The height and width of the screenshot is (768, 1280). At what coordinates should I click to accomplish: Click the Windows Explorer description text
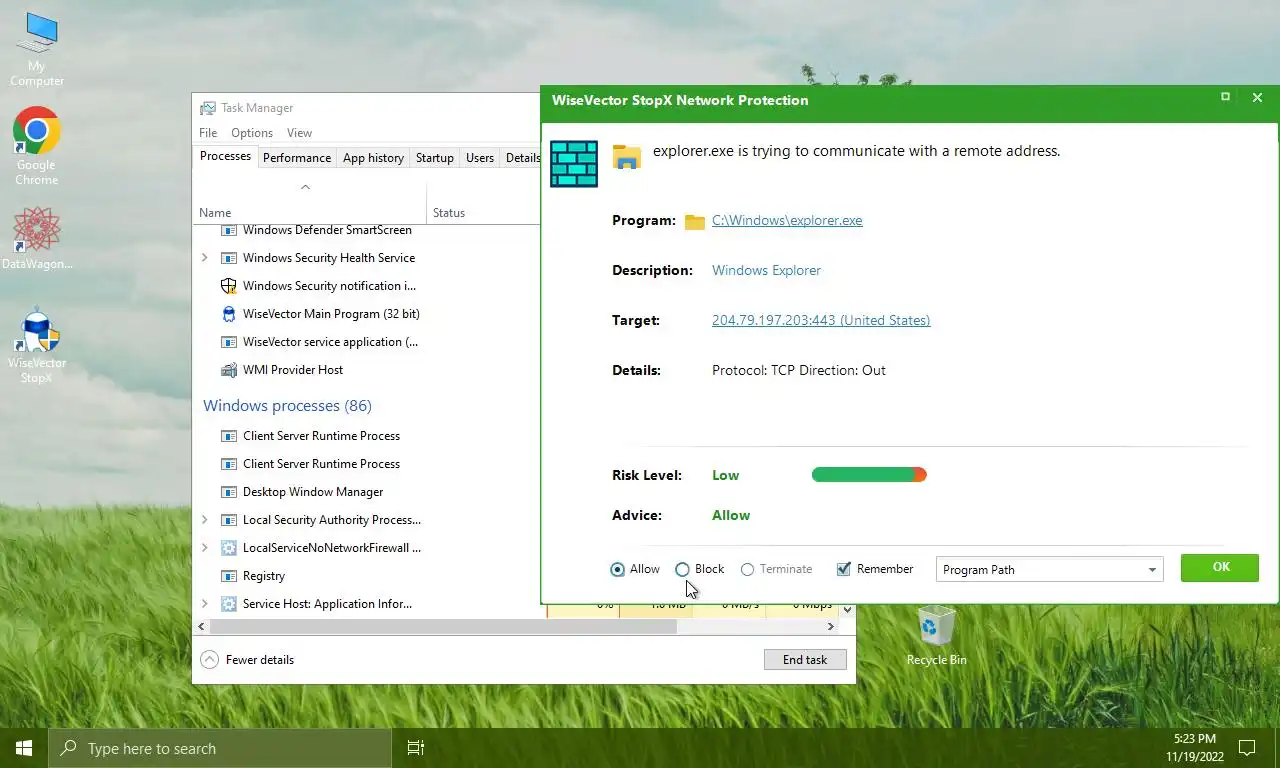tap(766, 271)
